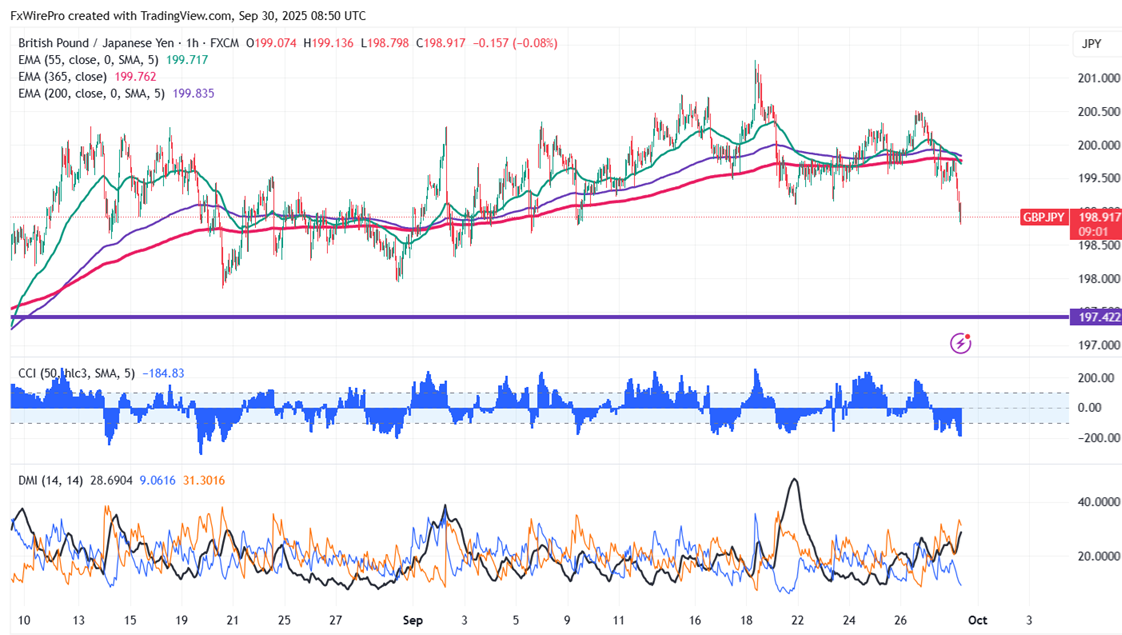Select the EMA (55, close, 0, SMA, 5) legend
This screenshot has width=1122, height=635.
click(x=88, y=60)
